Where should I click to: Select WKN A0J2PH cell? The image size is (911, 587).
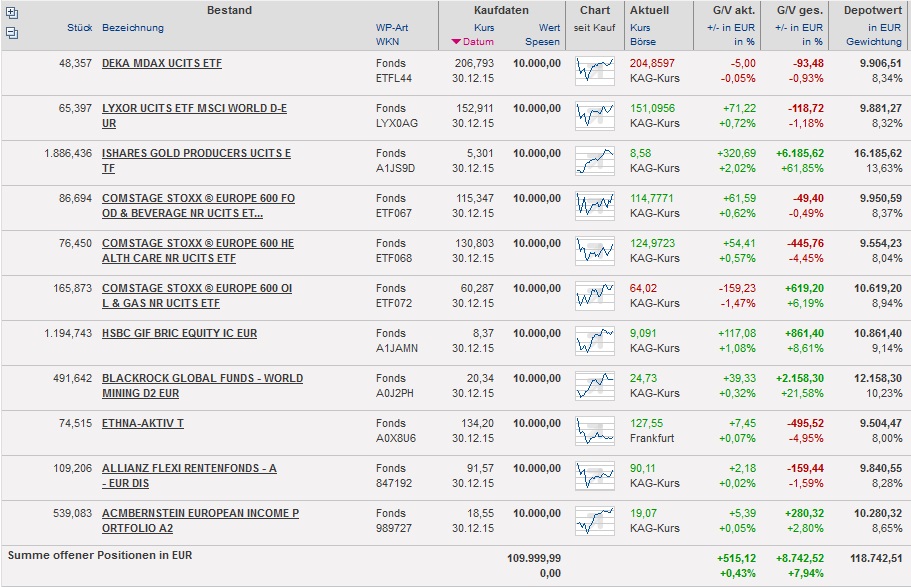(394, 393)
